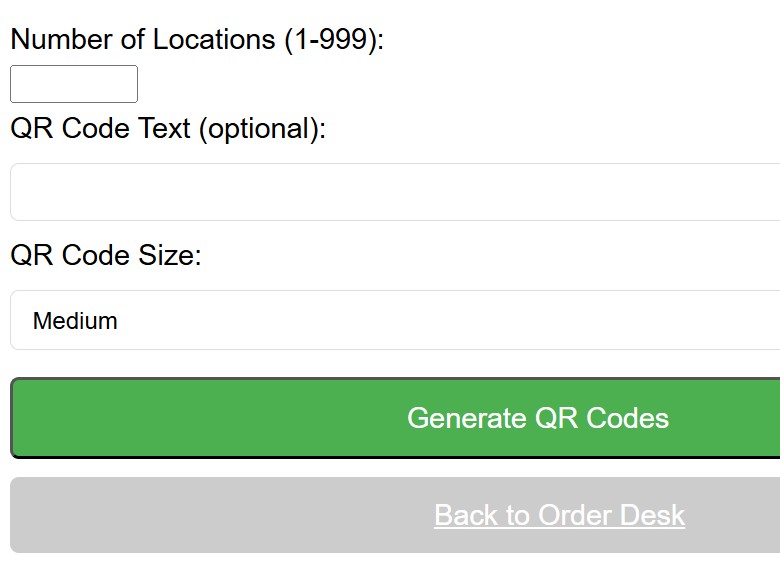Open the QR Code Size dropdown
Viewport: 780px width, 566px height.
pos(395,320)
